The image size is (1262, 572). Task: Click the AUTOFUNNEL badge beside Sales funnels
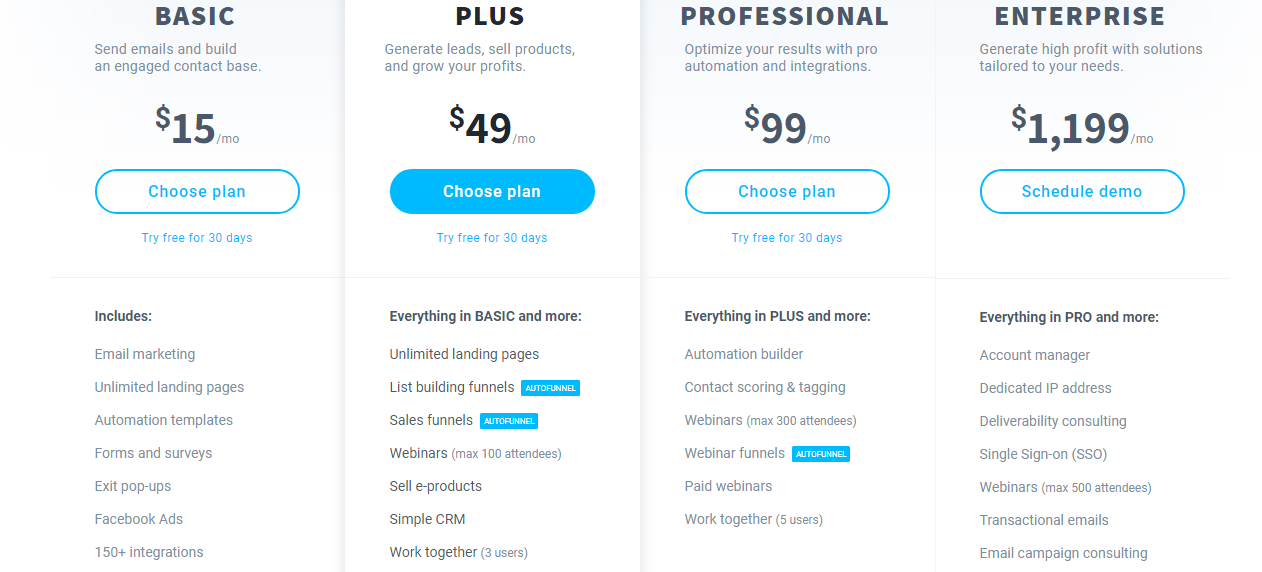(x=509, y=421)
